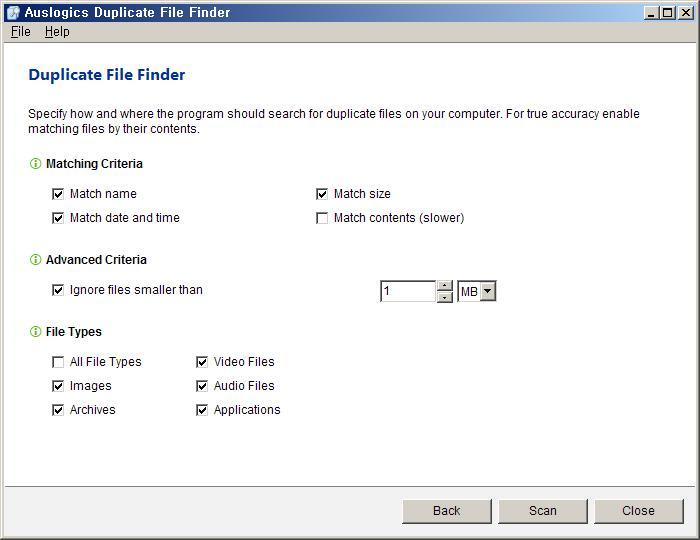Increase minimum size with up arrow
Screen dimensions: 700x540
[x=445, y=286]
